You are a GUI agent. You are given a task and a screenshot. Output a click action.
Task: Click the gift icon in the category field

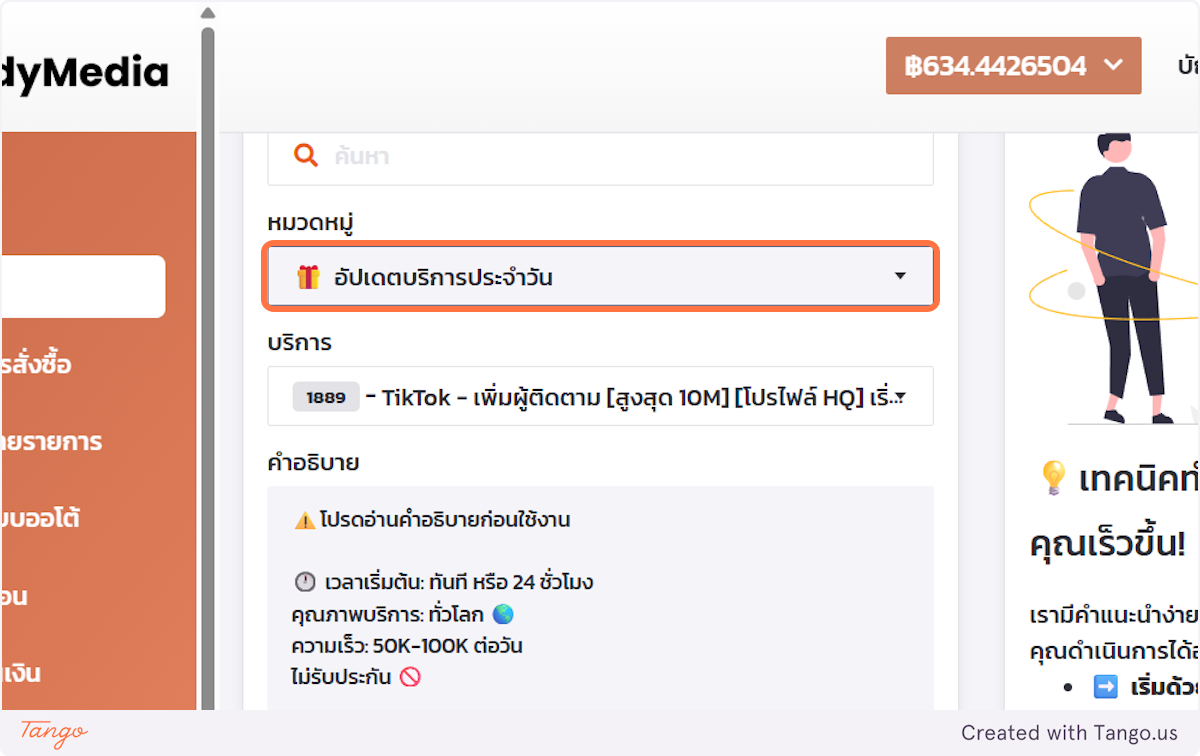(x=308, y=277)
